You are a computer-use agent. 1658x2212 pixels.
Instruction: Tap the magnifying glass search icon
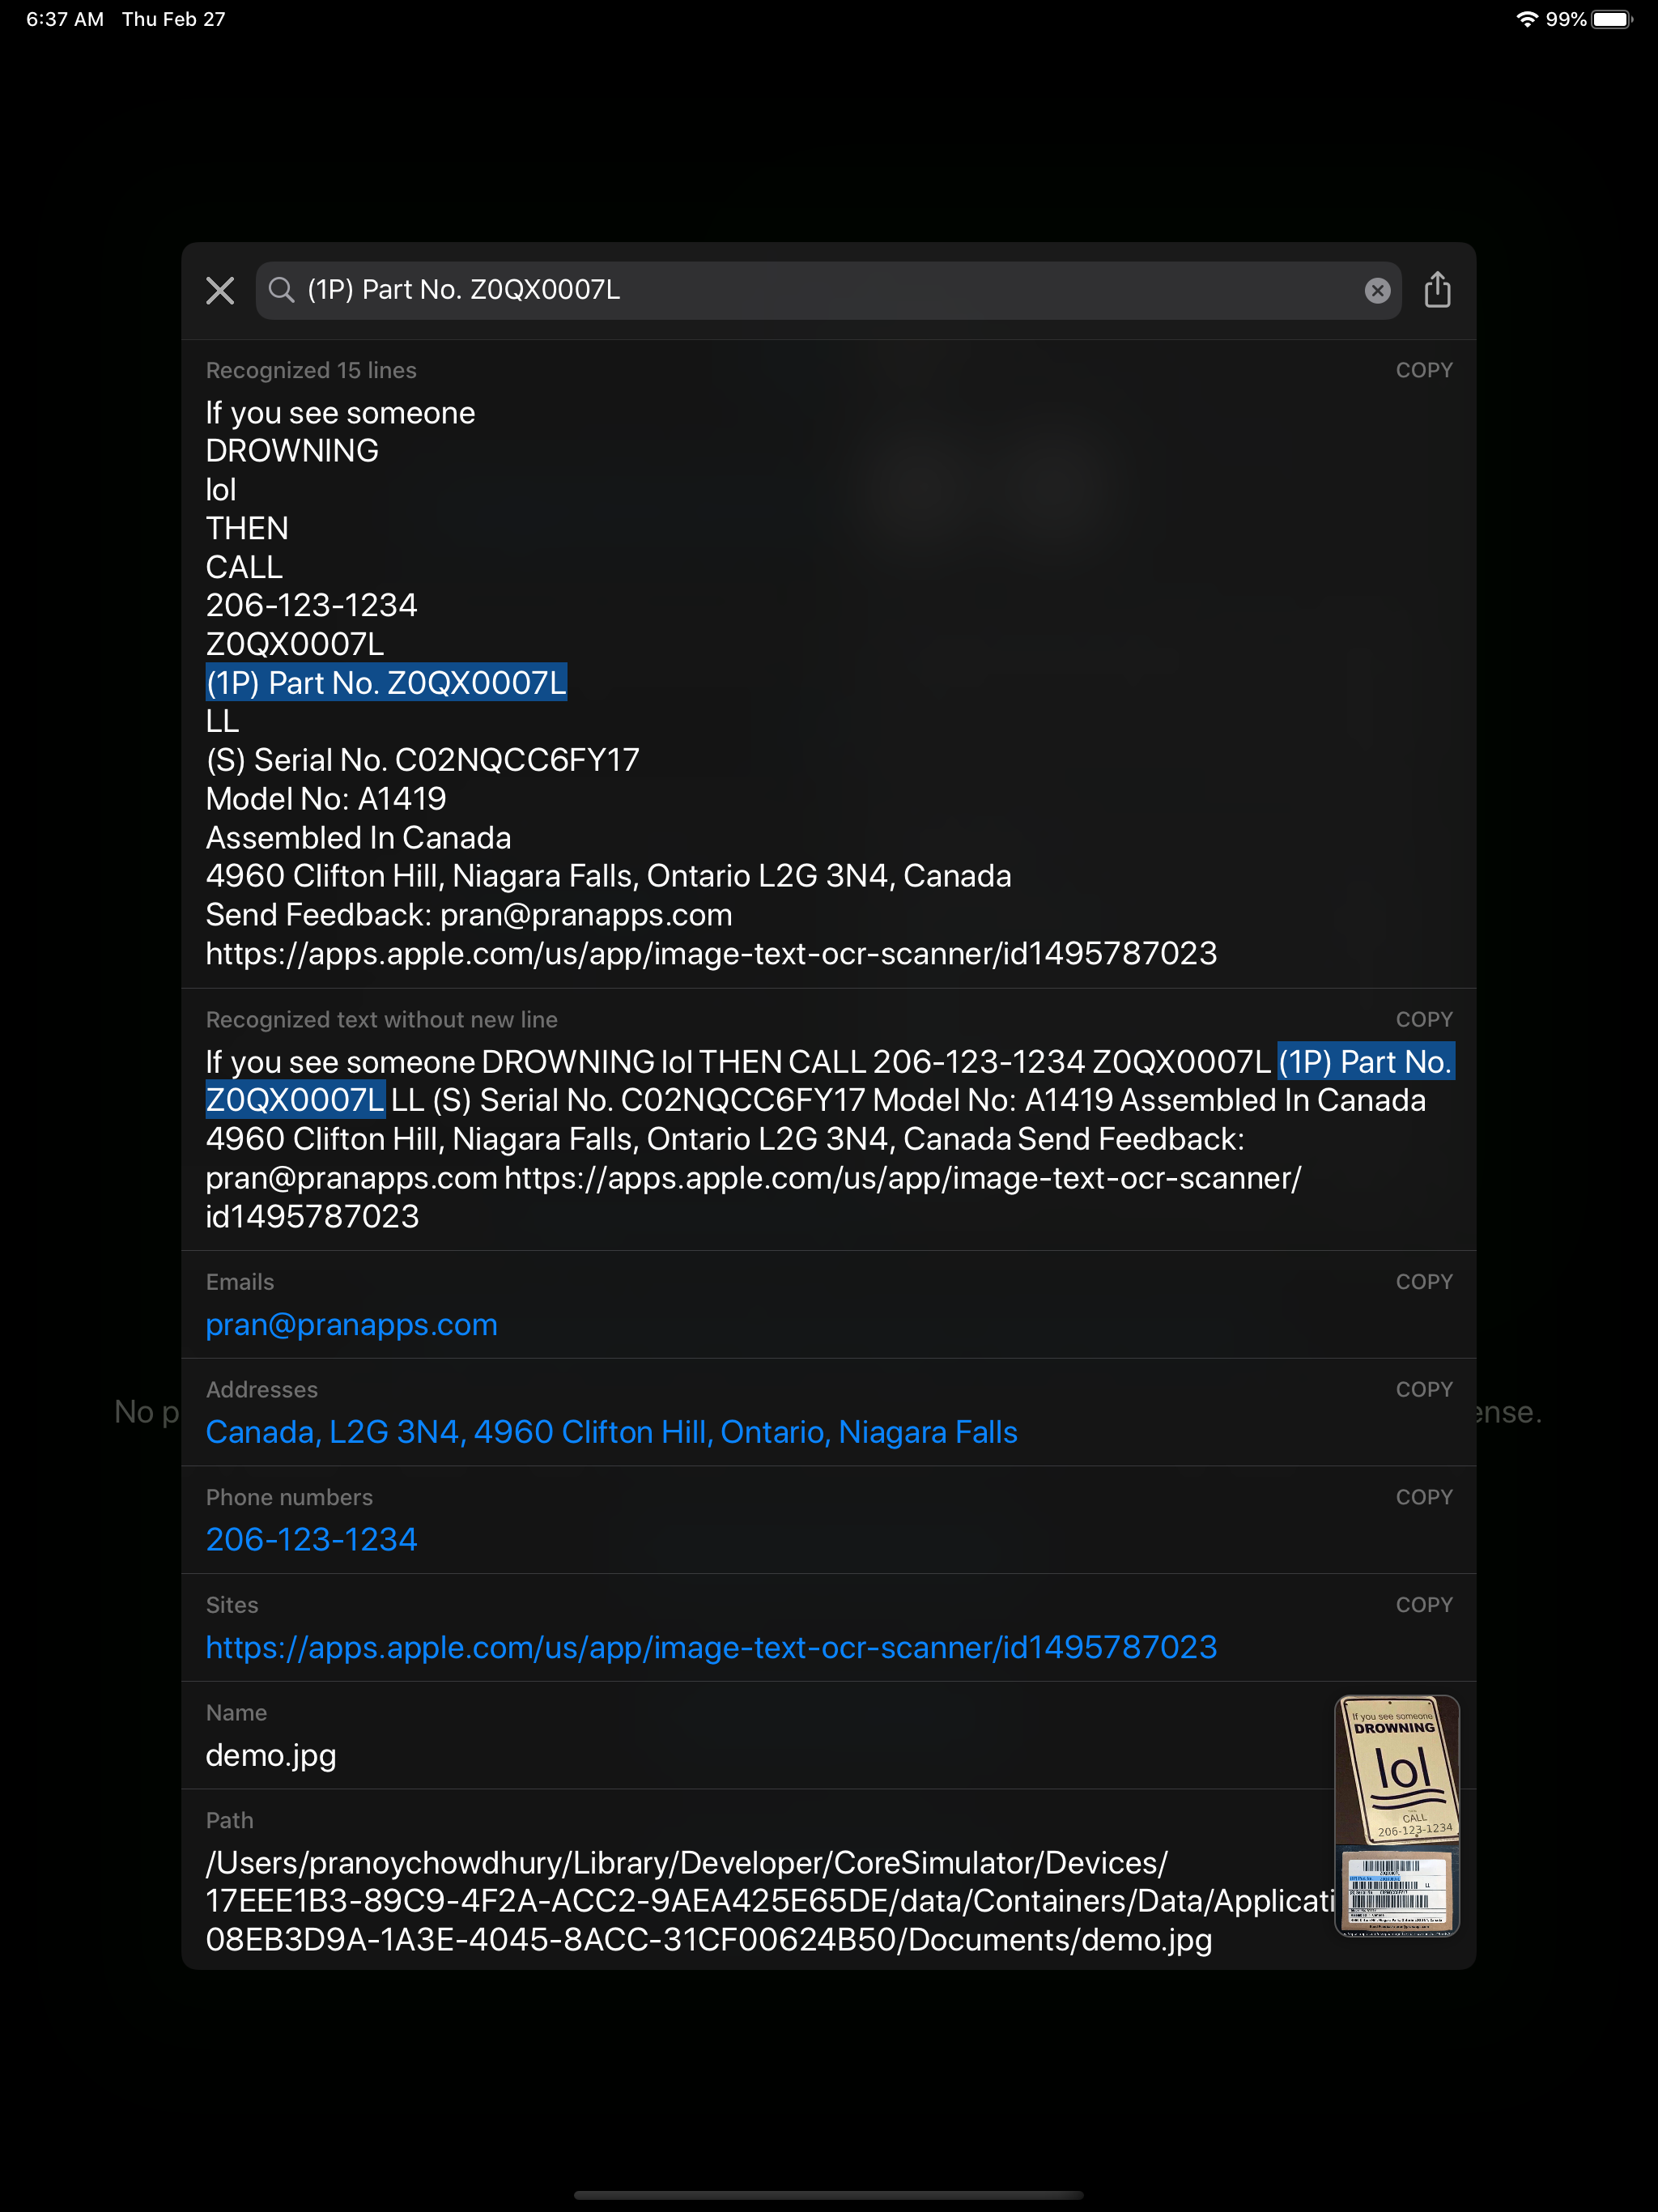pyautogui.click(x=281, y=290)
